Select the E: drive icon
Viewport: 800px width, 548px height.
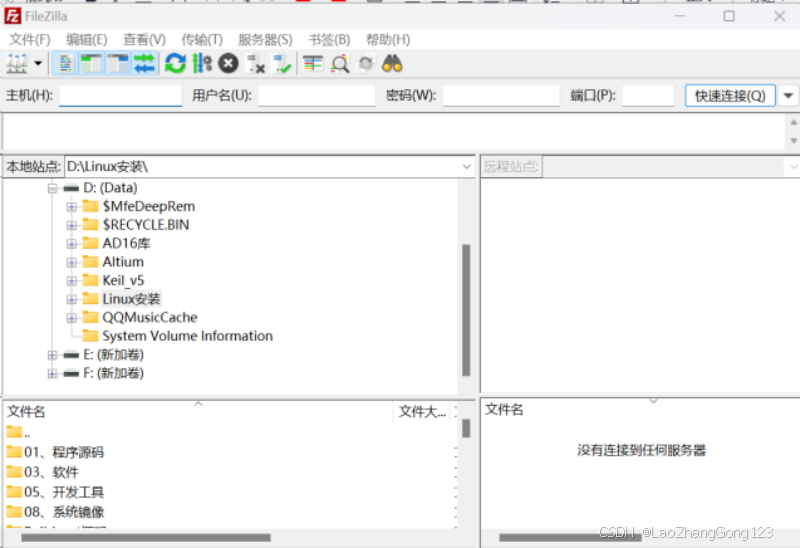[x=71, y=355]
